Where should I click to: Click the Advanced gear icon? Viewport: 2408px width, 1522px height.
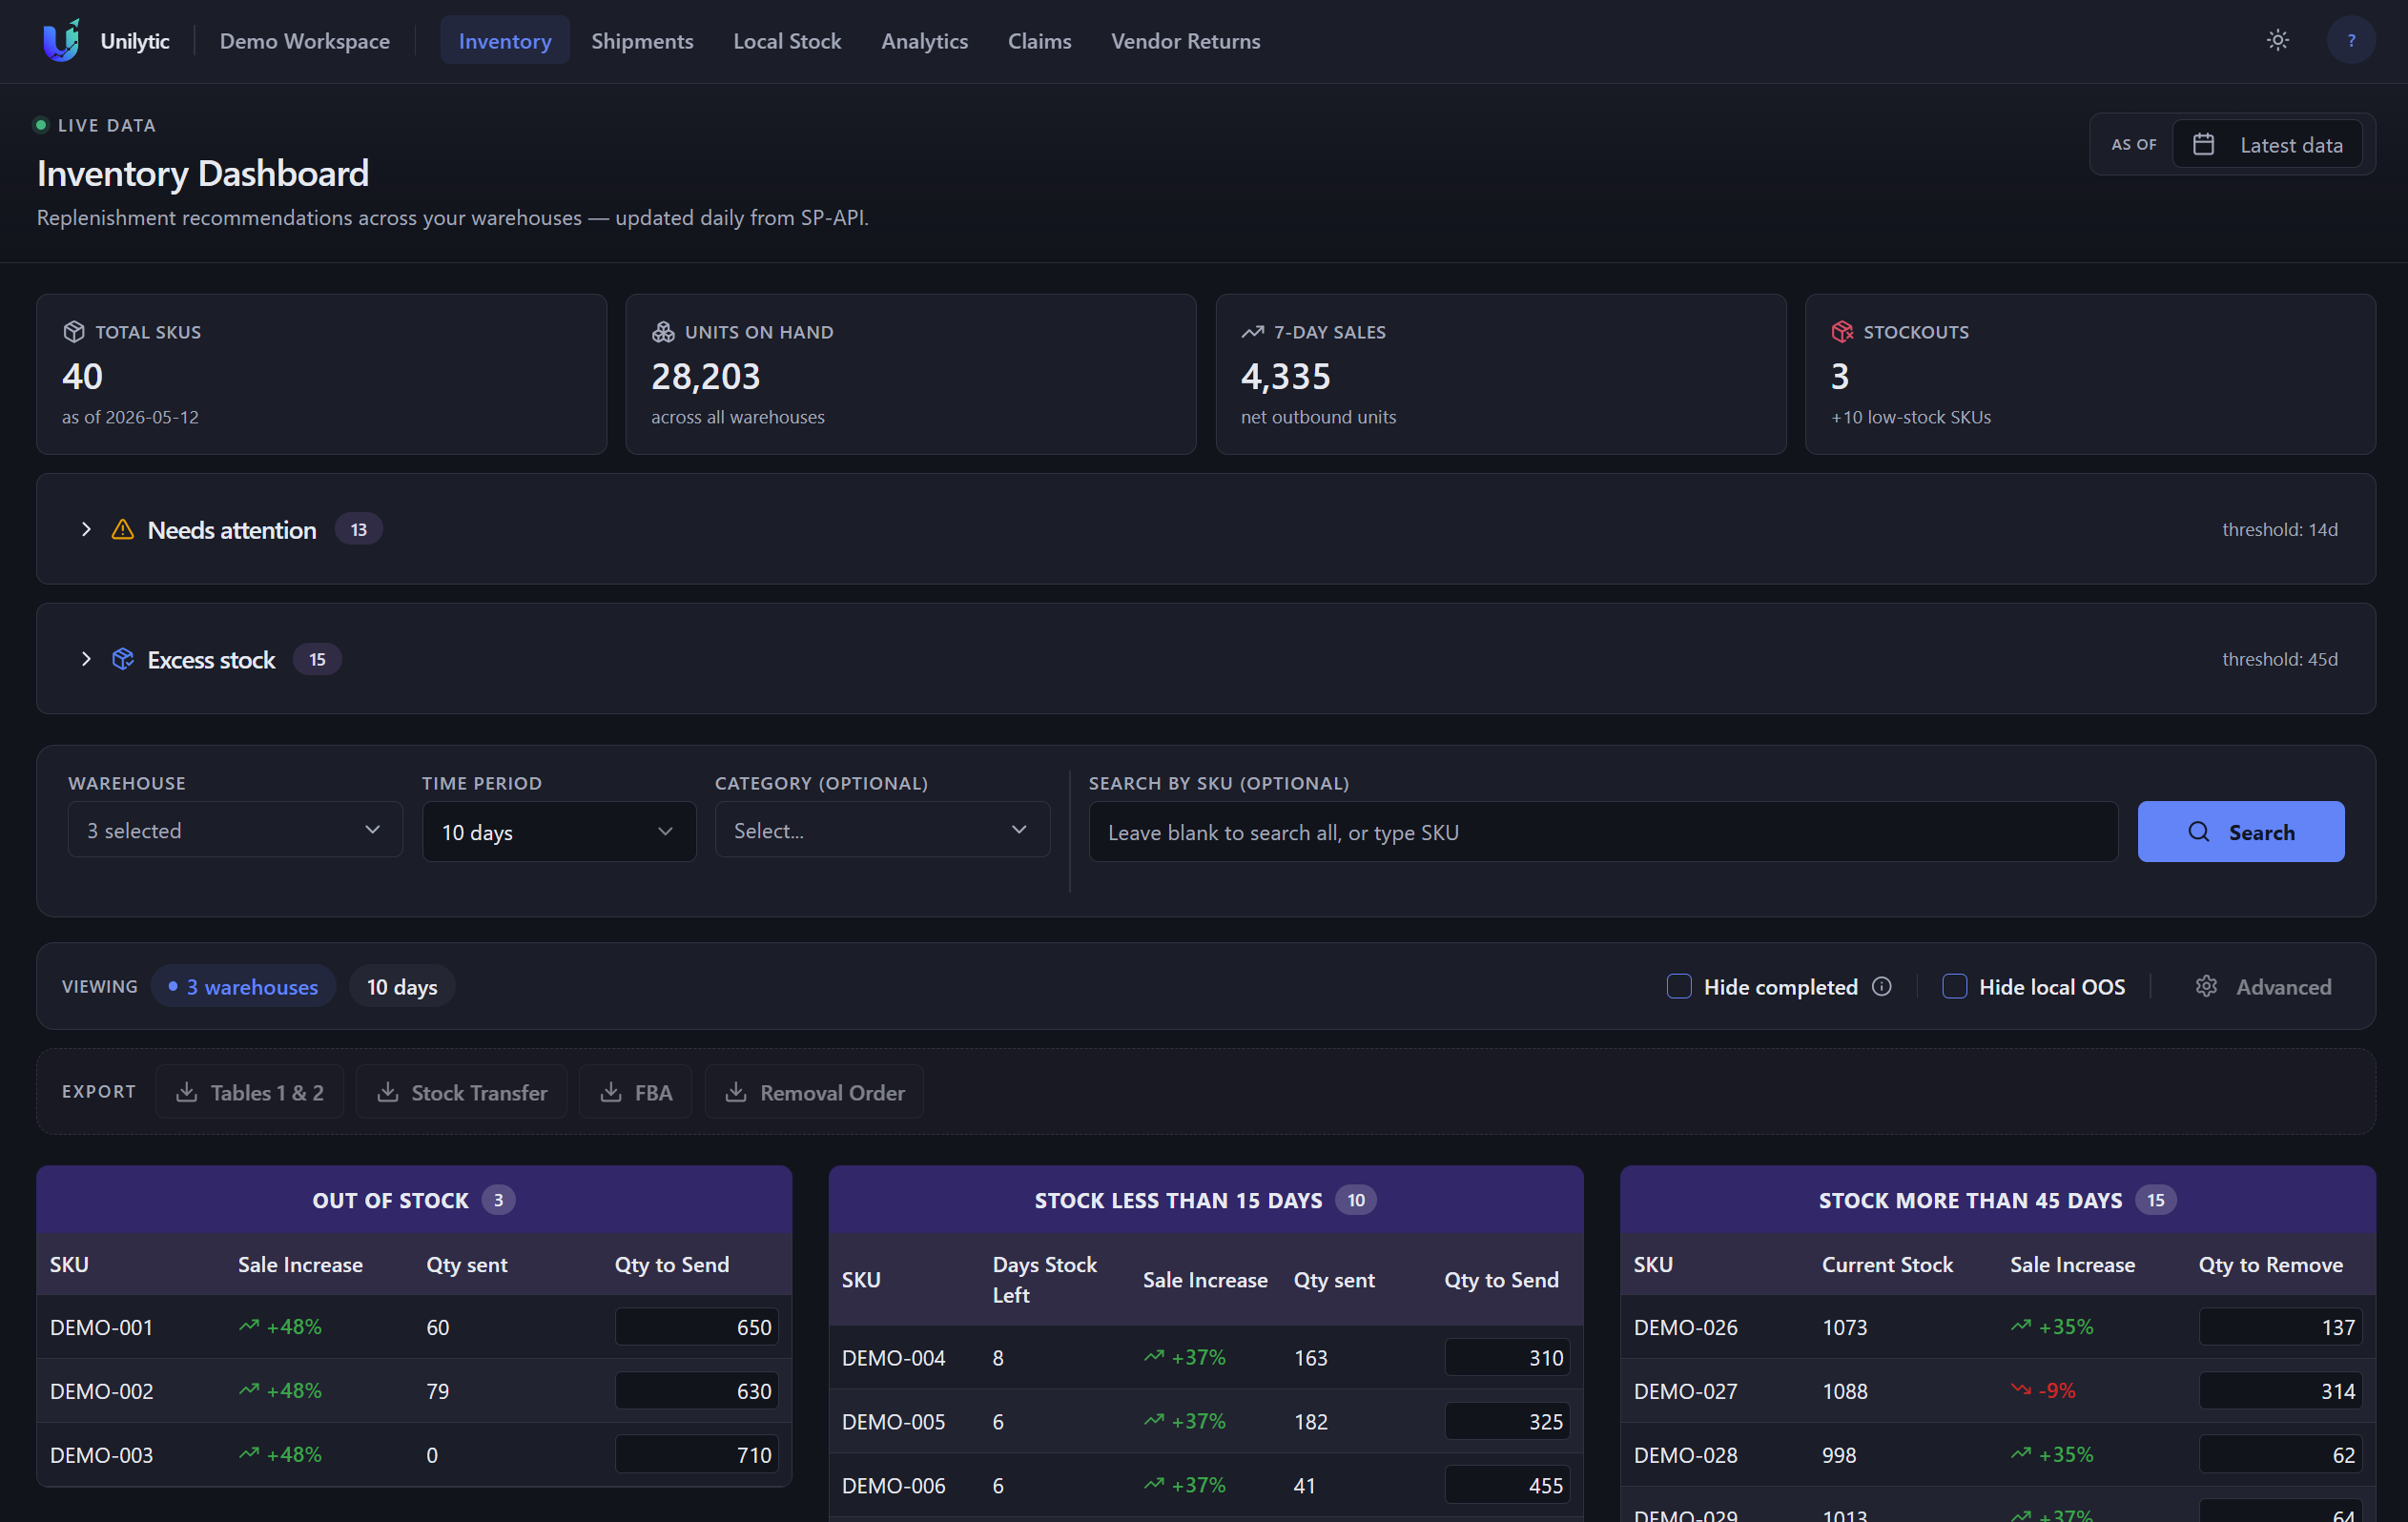pos(2206,986)
